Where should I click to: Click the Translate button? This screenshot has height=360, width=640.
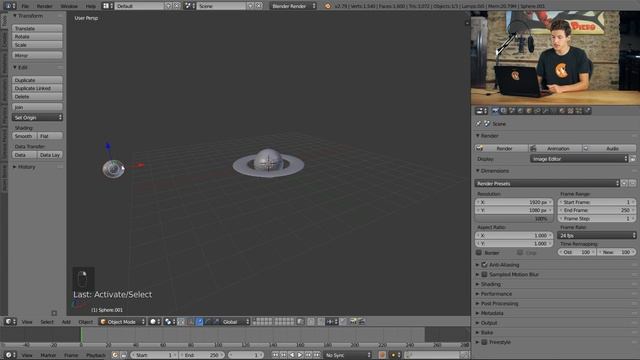[37, 28]
